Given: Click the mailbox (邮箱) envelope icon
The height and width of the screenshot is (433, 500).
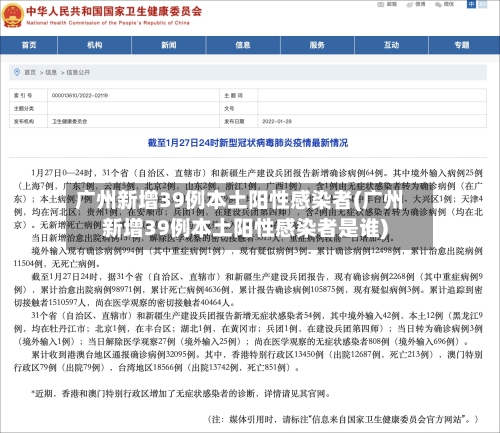Looking at the screenshot, I should click(380, 4).
